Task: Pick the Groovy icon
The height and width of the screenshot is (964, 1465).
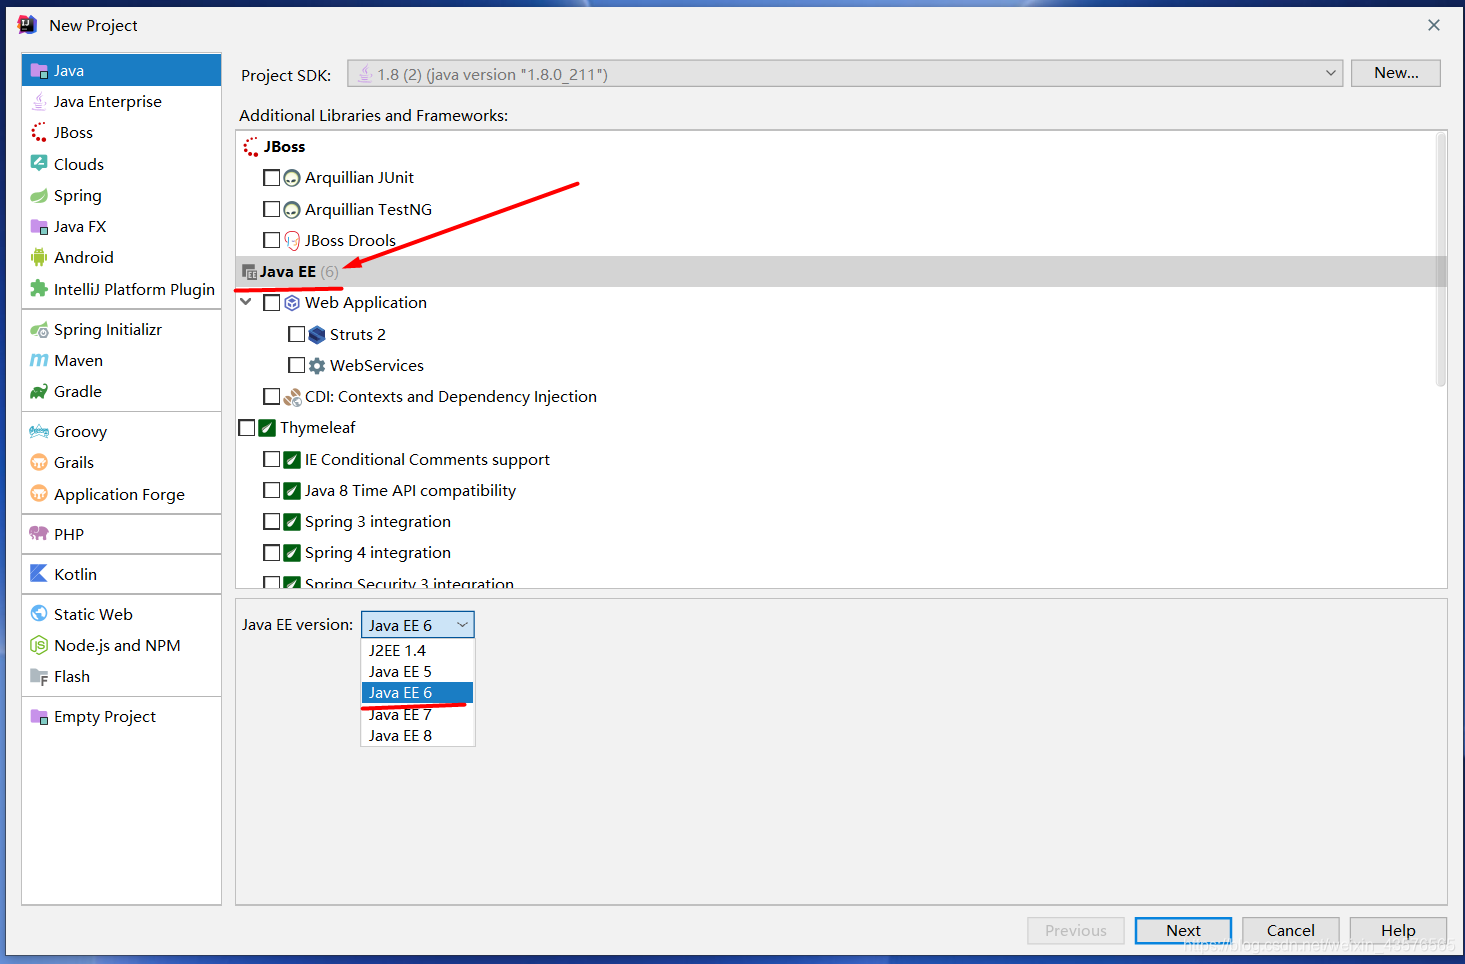Action: point(39,431)
